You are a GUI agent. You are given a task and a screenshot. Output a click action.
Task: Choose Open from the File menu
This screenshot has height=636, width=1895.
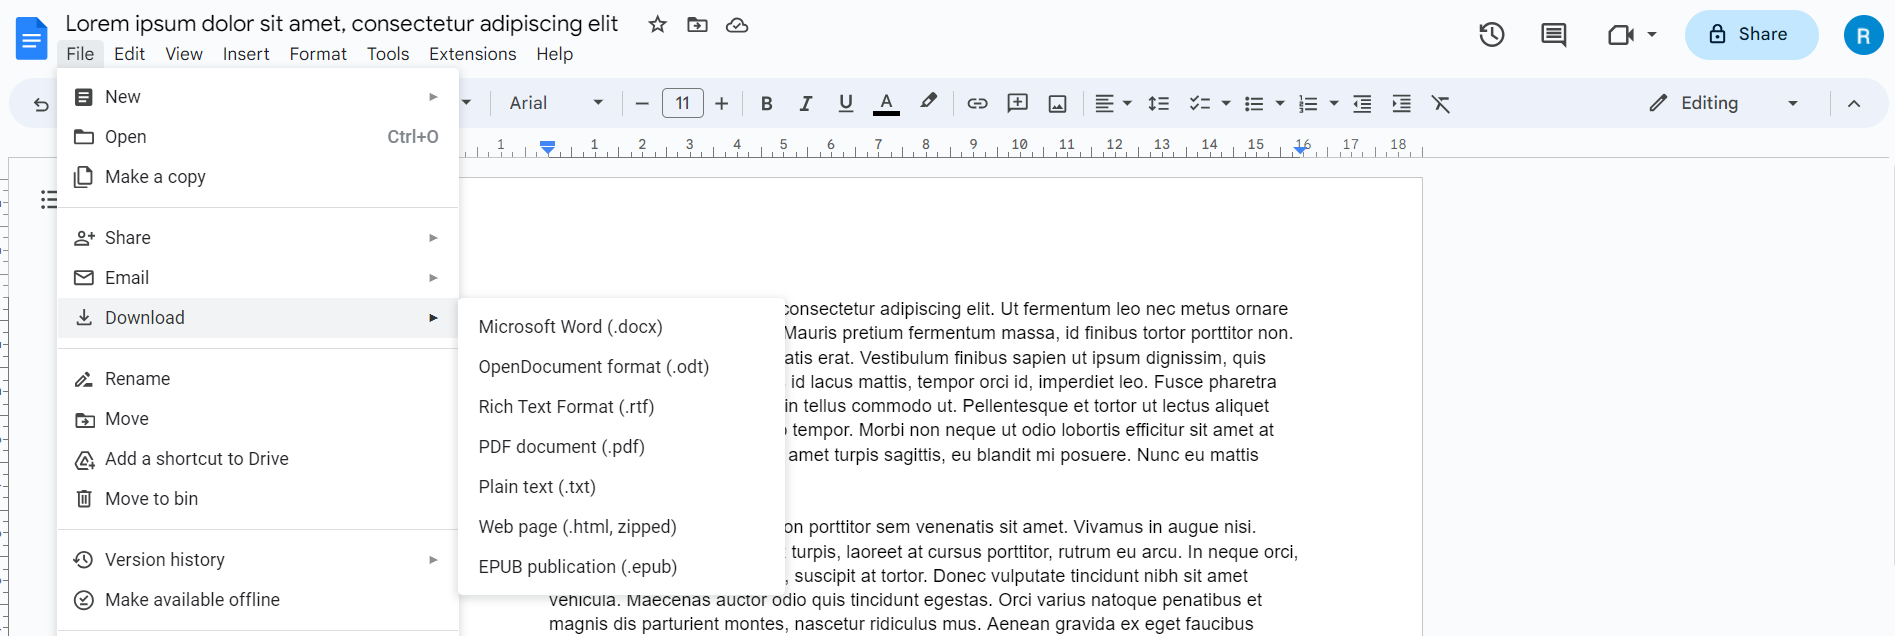tap(258, 137)
